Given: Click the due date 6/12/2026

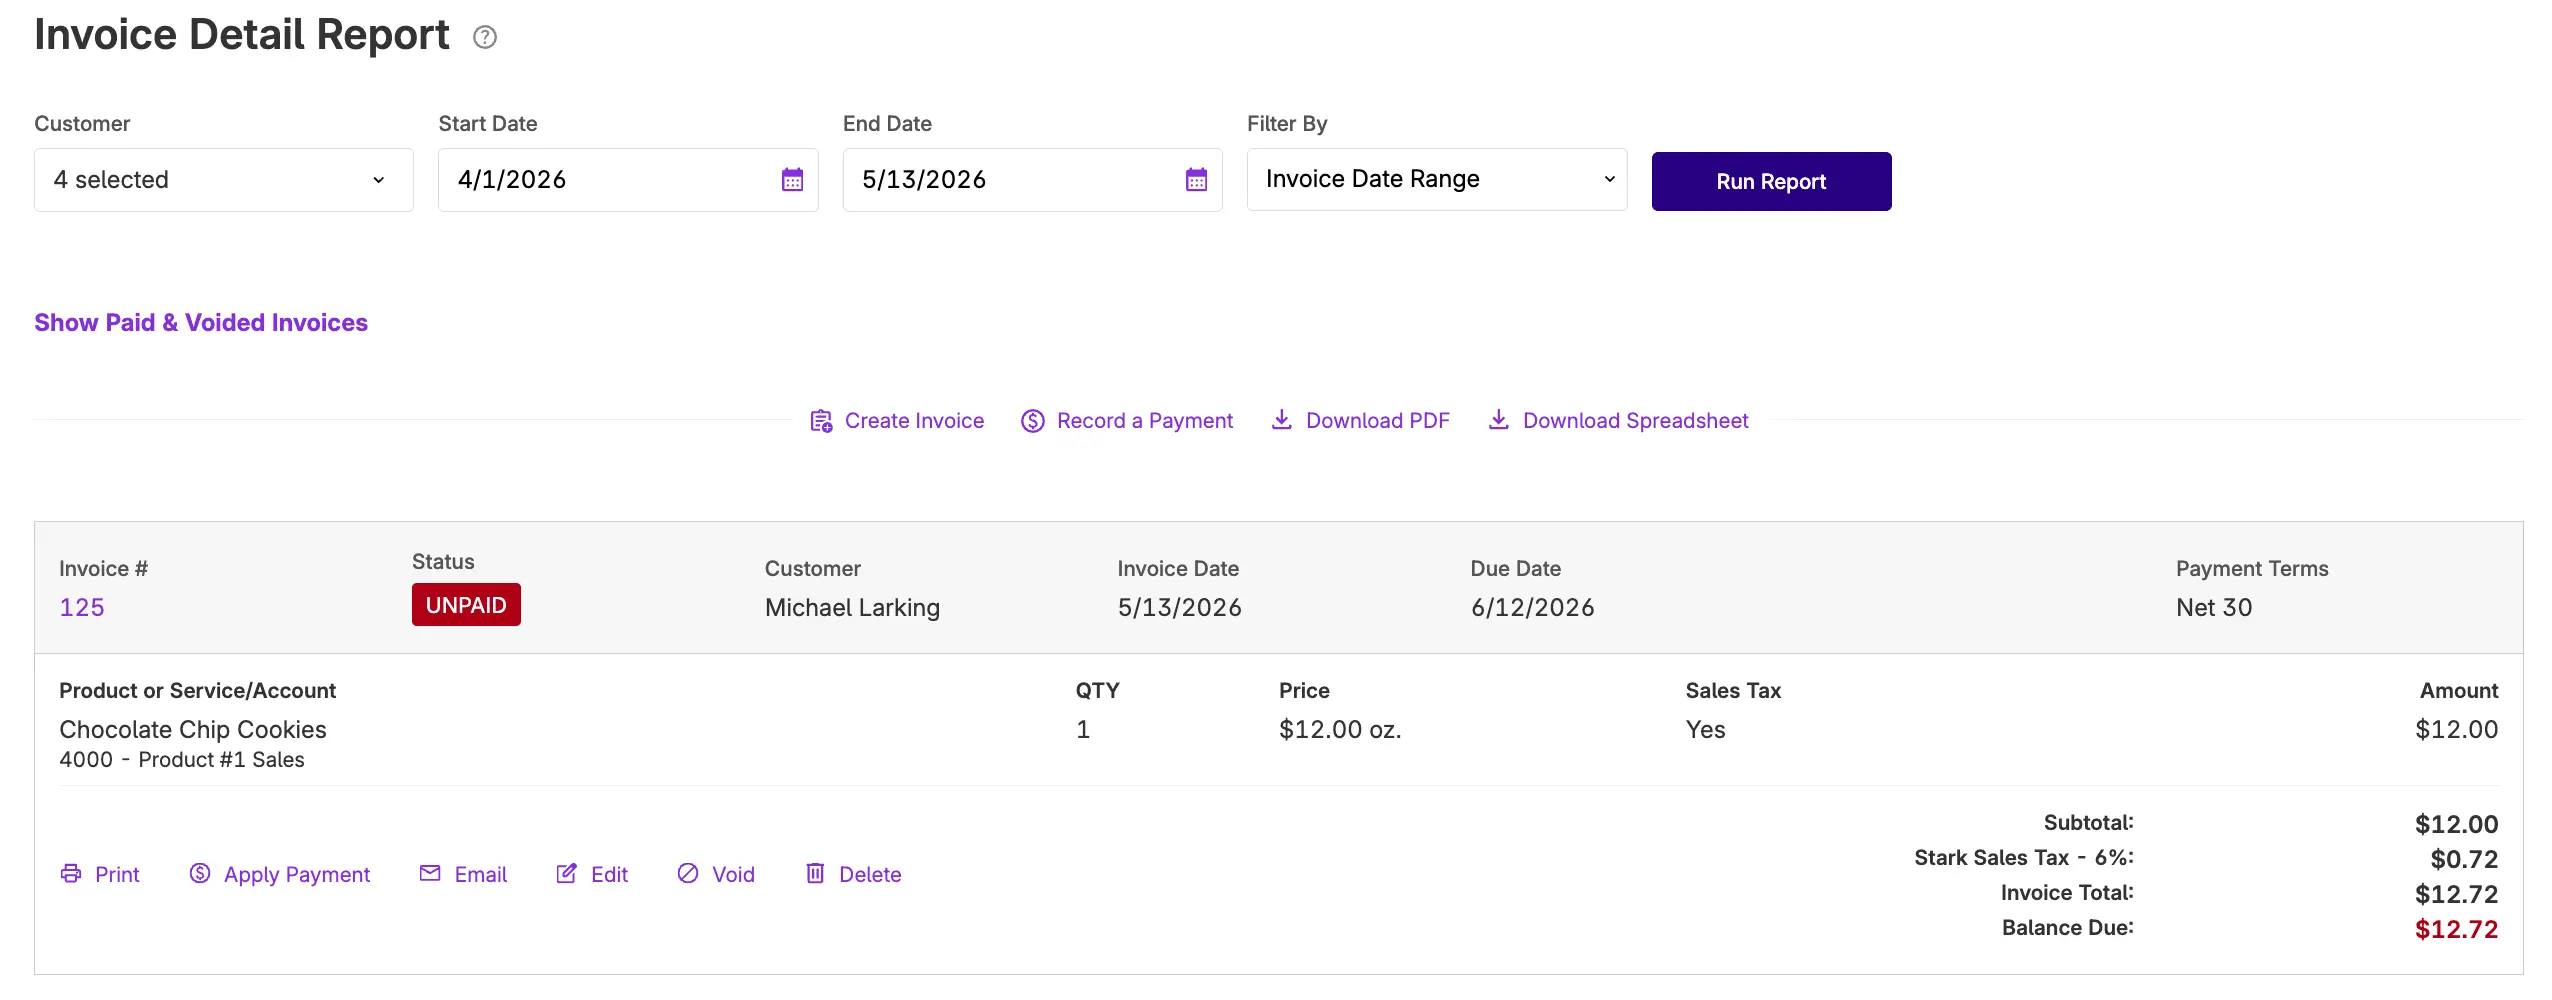Looking at the screenshot, I should (1532, 608).
